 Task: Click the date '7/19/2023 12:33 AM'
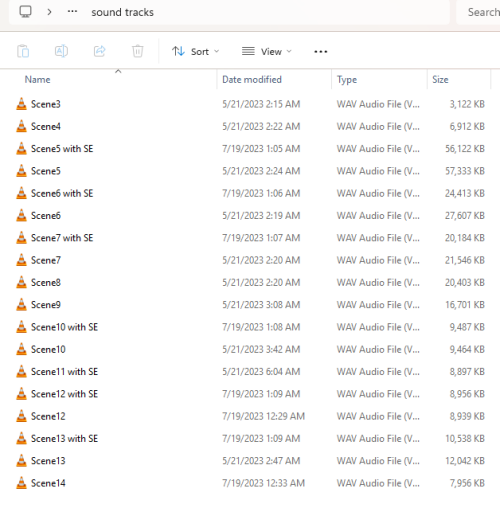264,483
